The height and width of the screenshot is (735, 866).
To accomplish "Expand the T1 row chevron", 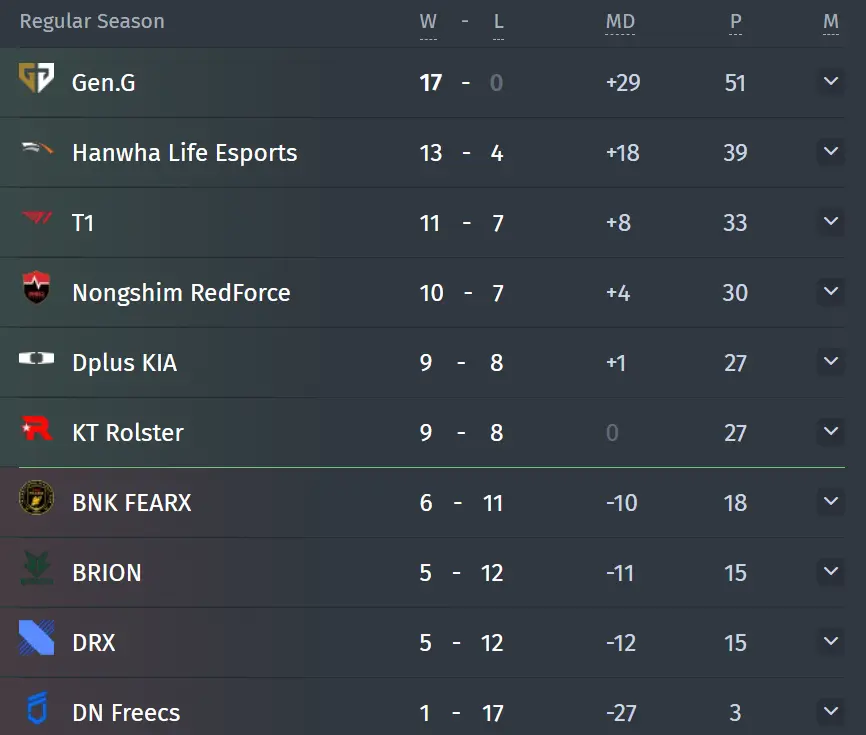I will tap(831, 221).
